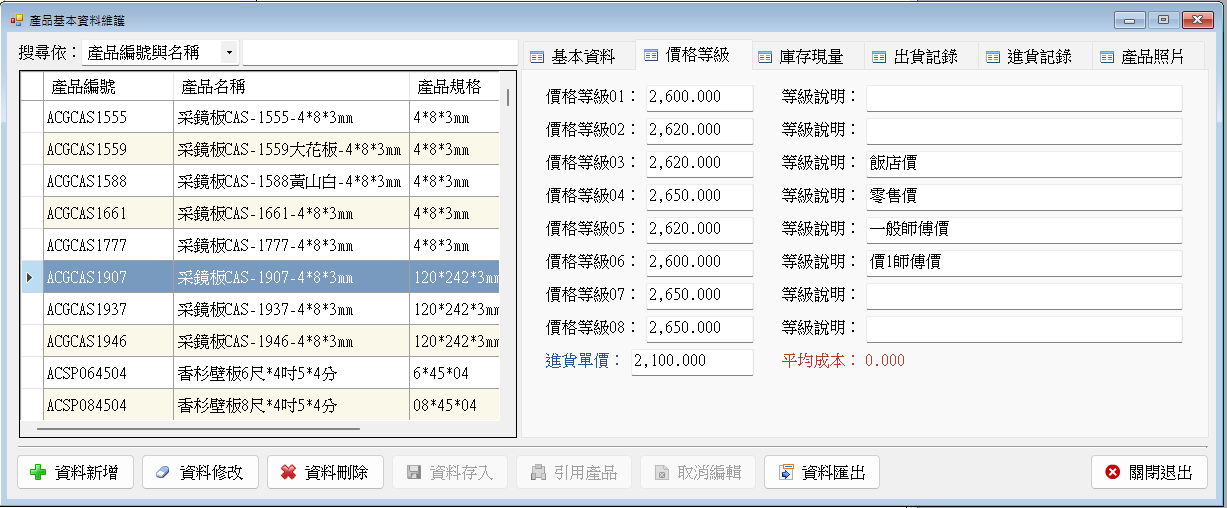
Task: Click the green plus icon on 資料新增
Action: [39, 473]
